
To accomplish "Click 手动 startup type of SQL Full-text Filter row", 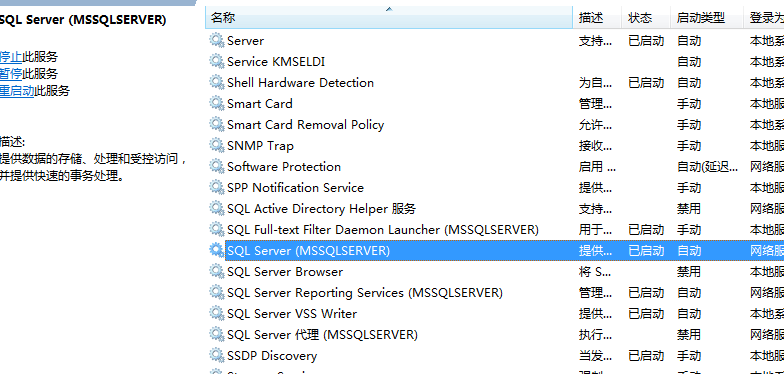I will 689,230.
